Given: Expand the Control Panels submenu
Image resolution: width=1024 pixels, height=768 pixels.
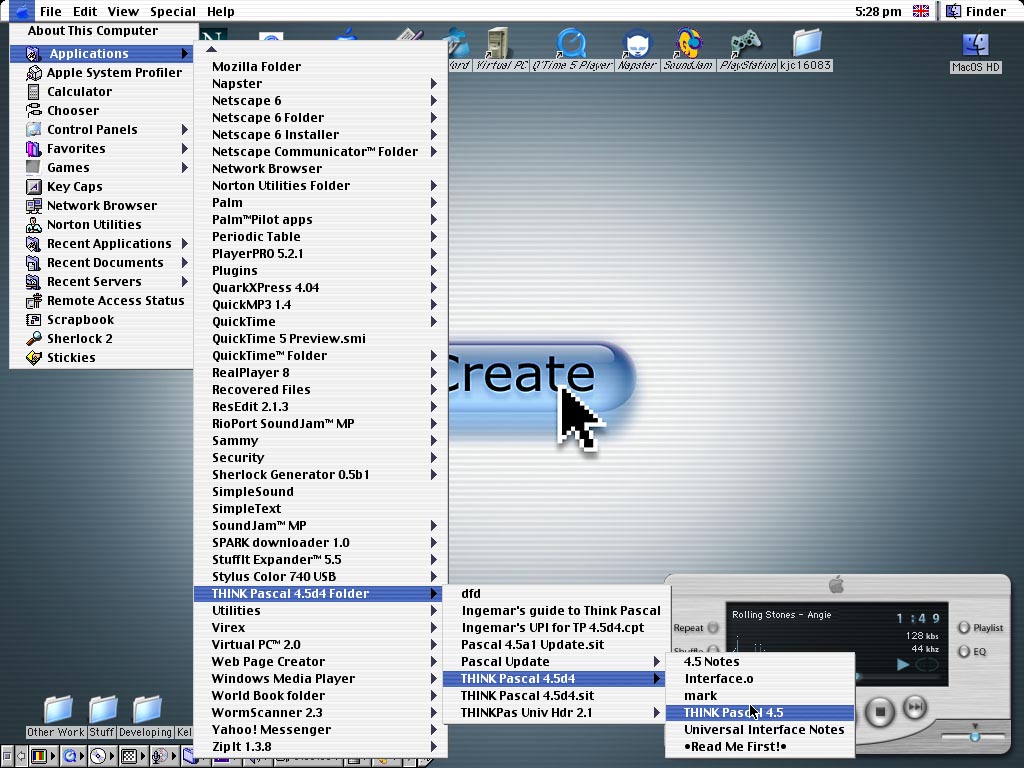Looking at the screenshot, I should click(92, 130).
